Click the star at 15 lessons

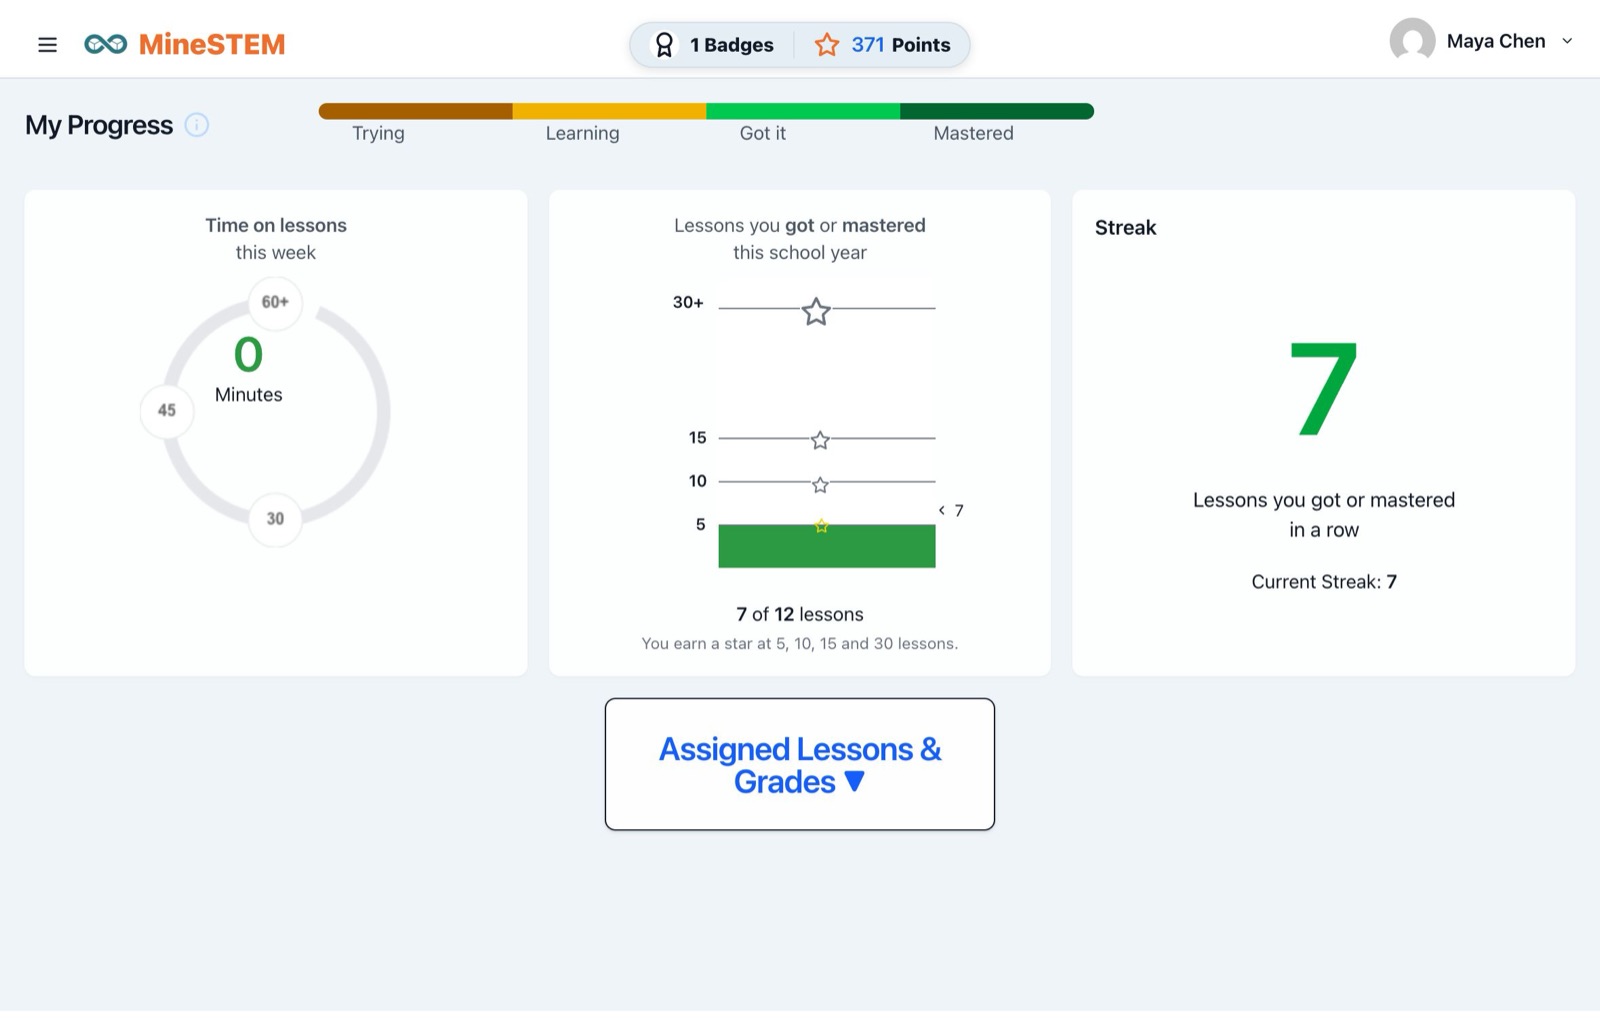click(x=820, y=440)
